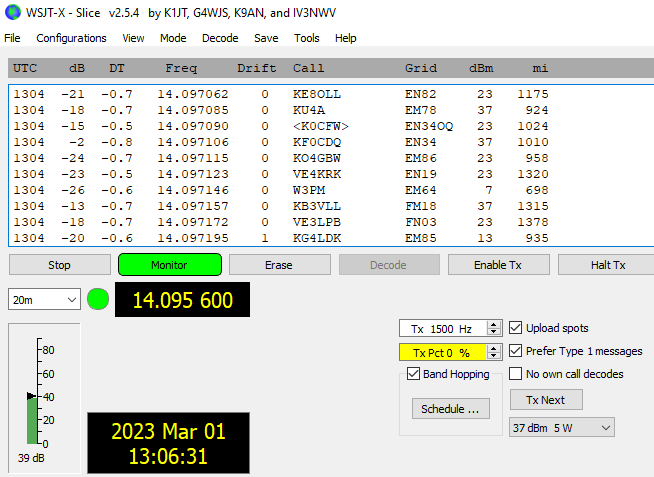The width and height of the screenshot is (654, 477).
Task: Click the Freq column header
Action: 181,68
